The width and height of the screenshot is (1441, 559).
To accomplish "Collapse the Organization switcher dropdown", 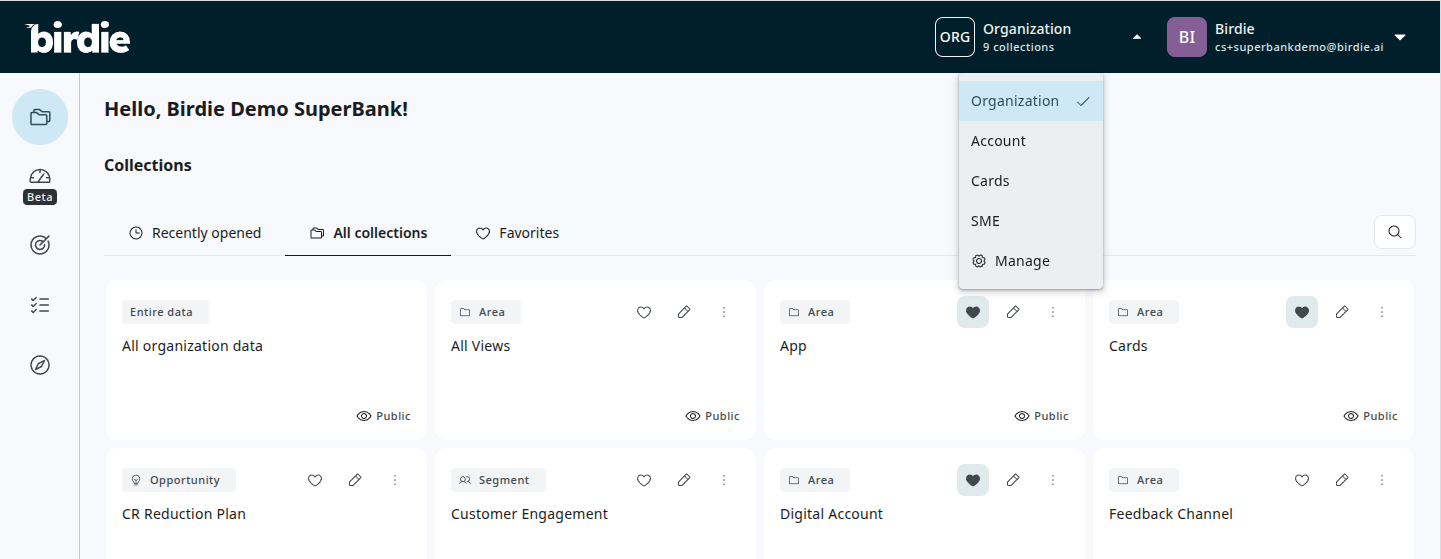I will coord(1136,37).
